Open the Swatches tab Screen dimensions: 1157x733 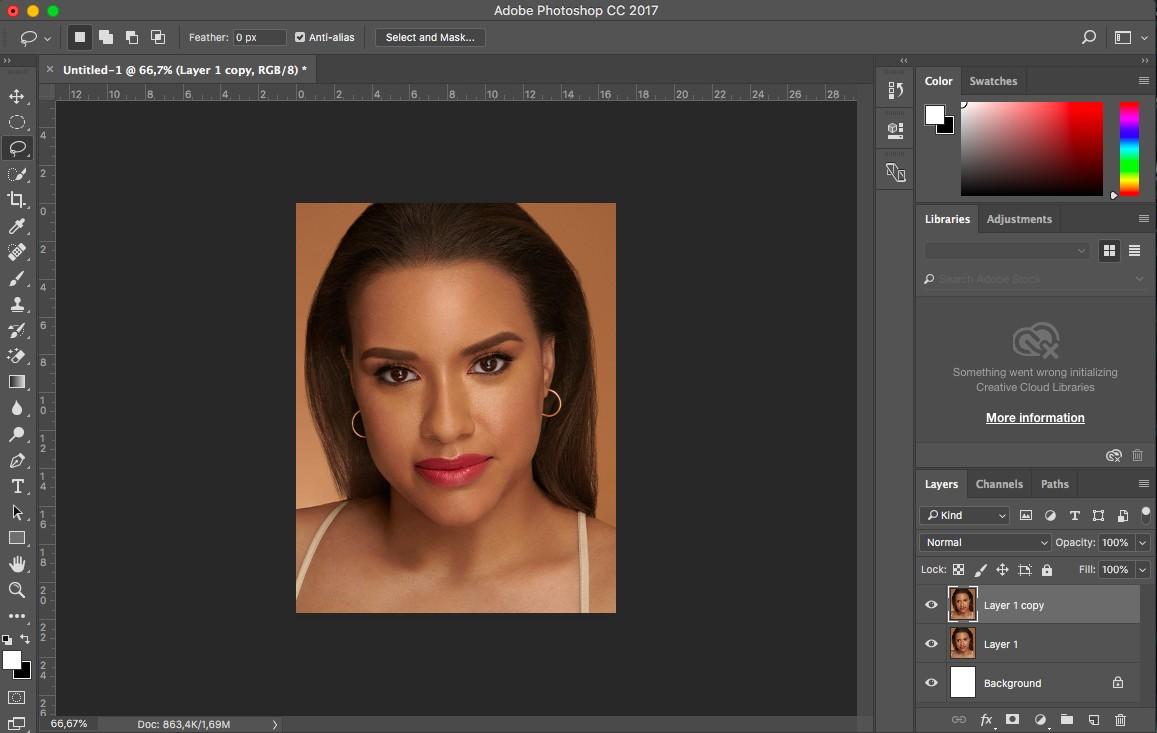993,81
